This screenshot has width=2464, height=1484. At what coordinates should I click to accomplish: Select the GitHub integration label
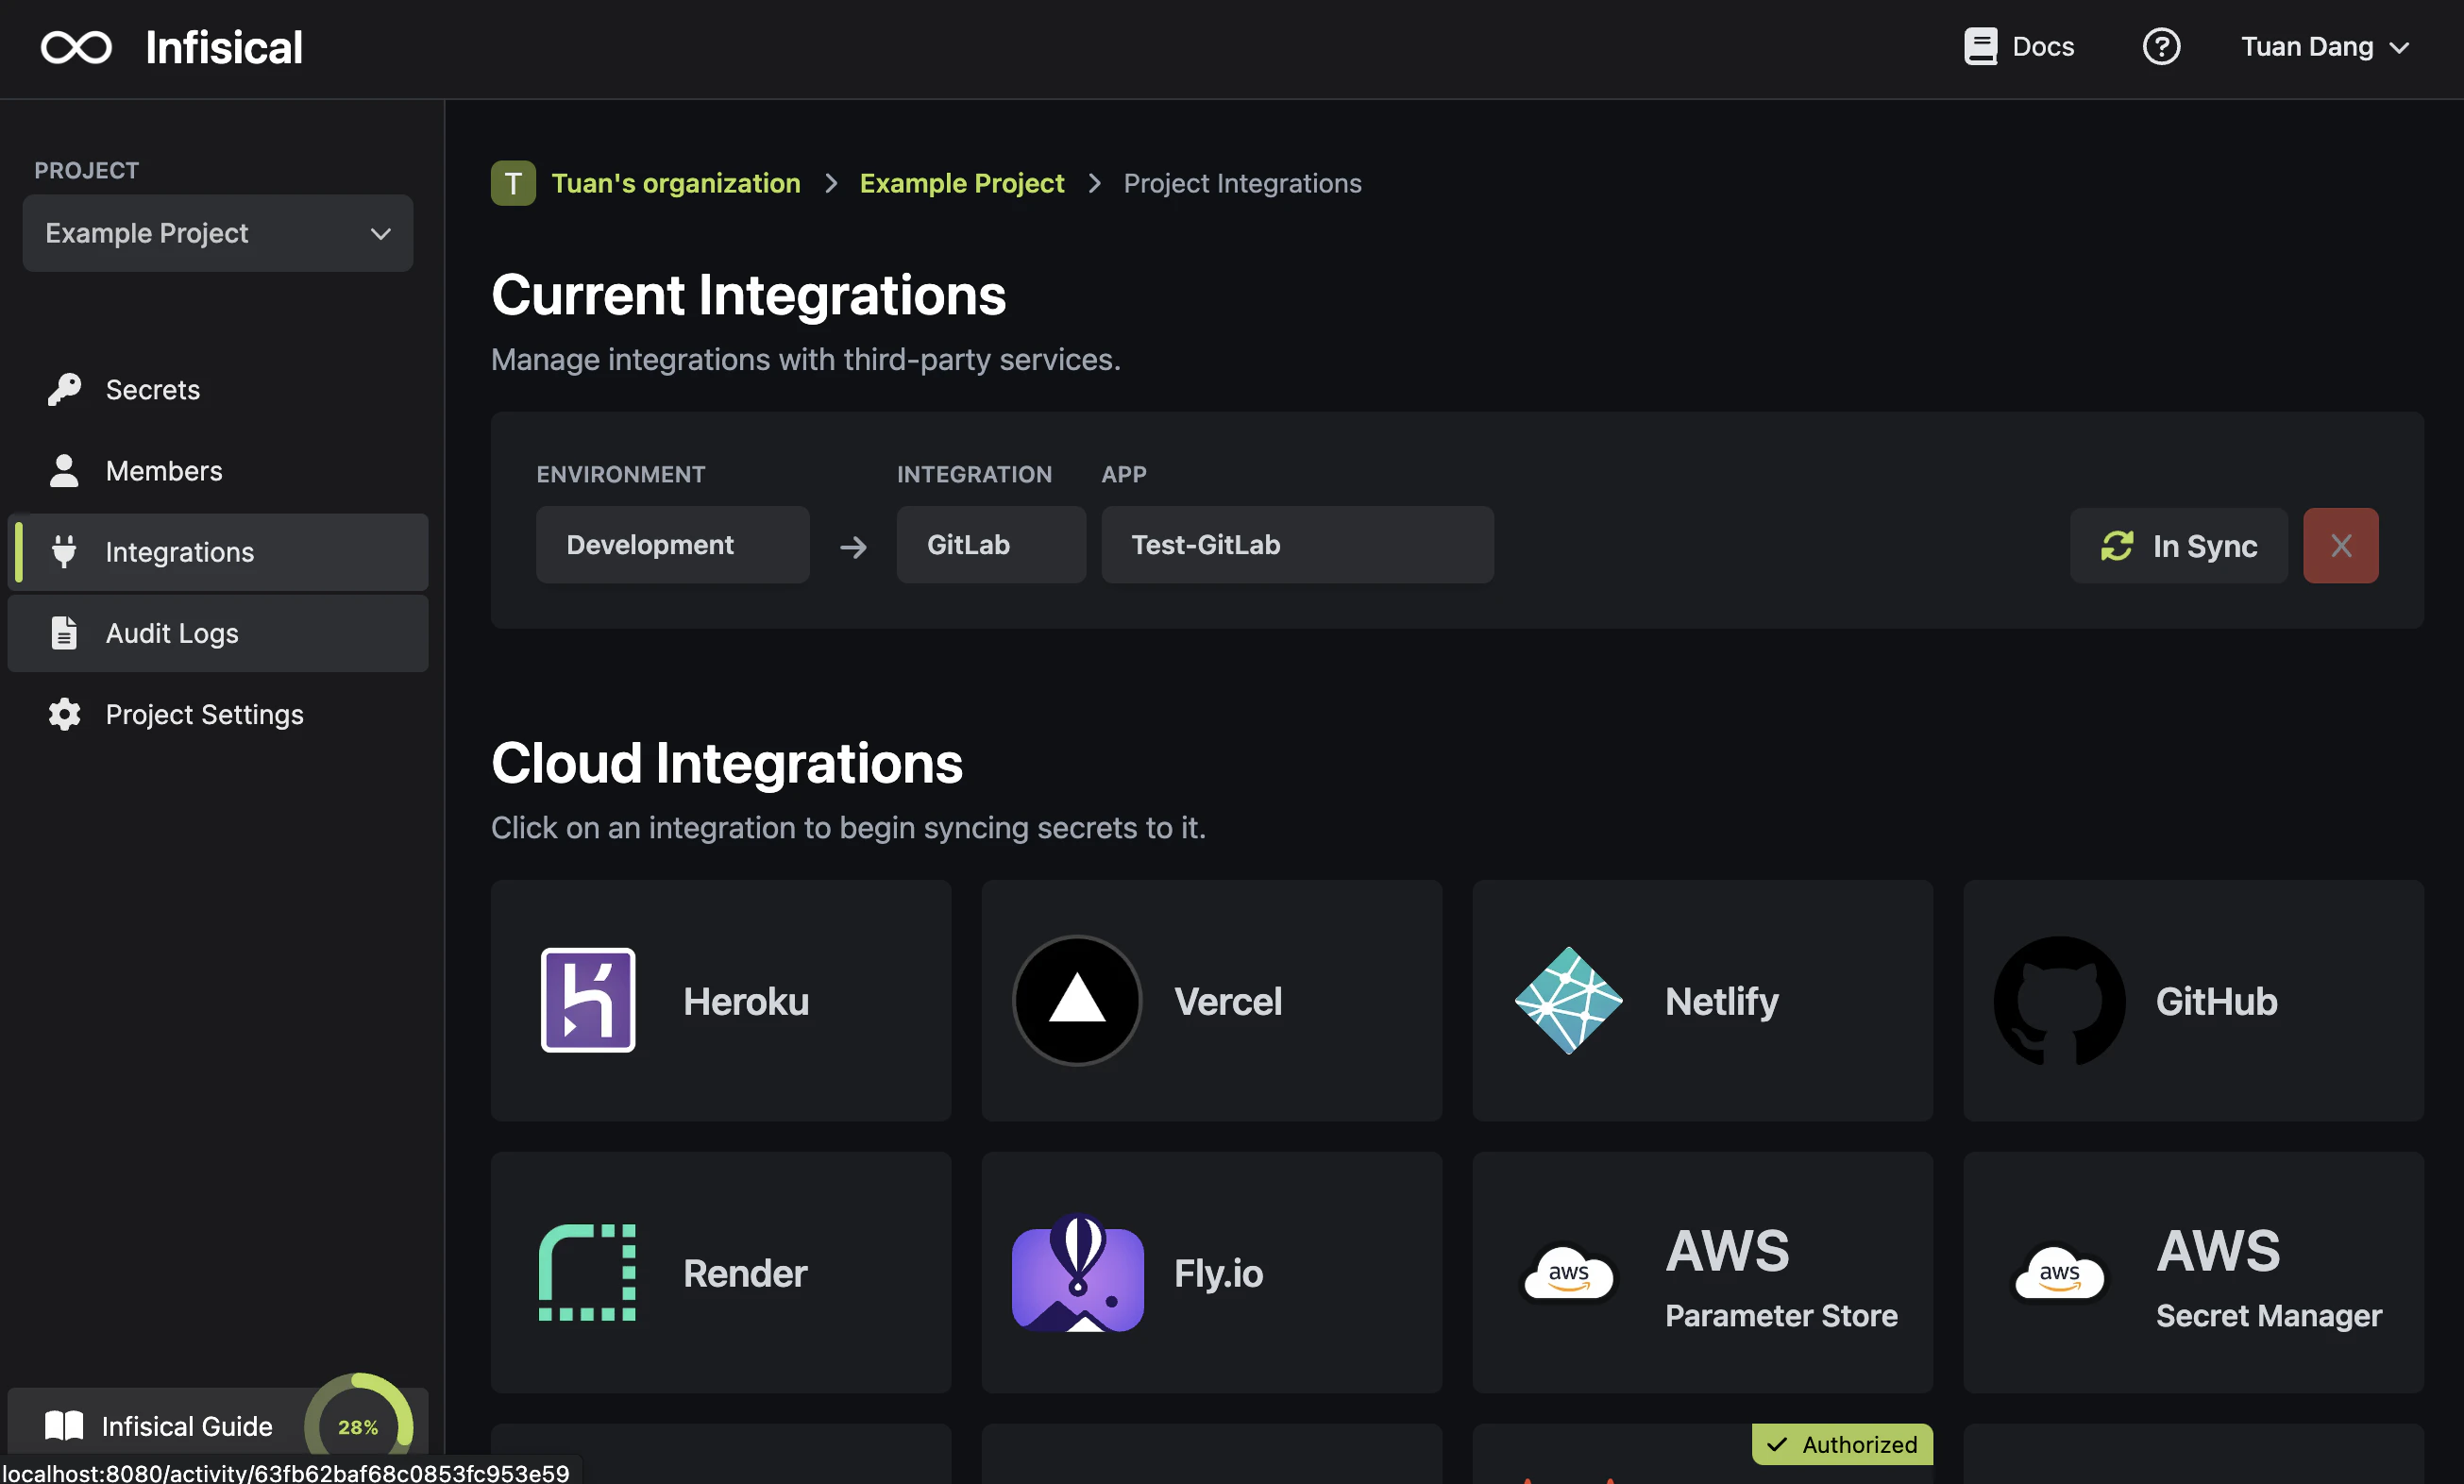click(x=2216, y=1001)
